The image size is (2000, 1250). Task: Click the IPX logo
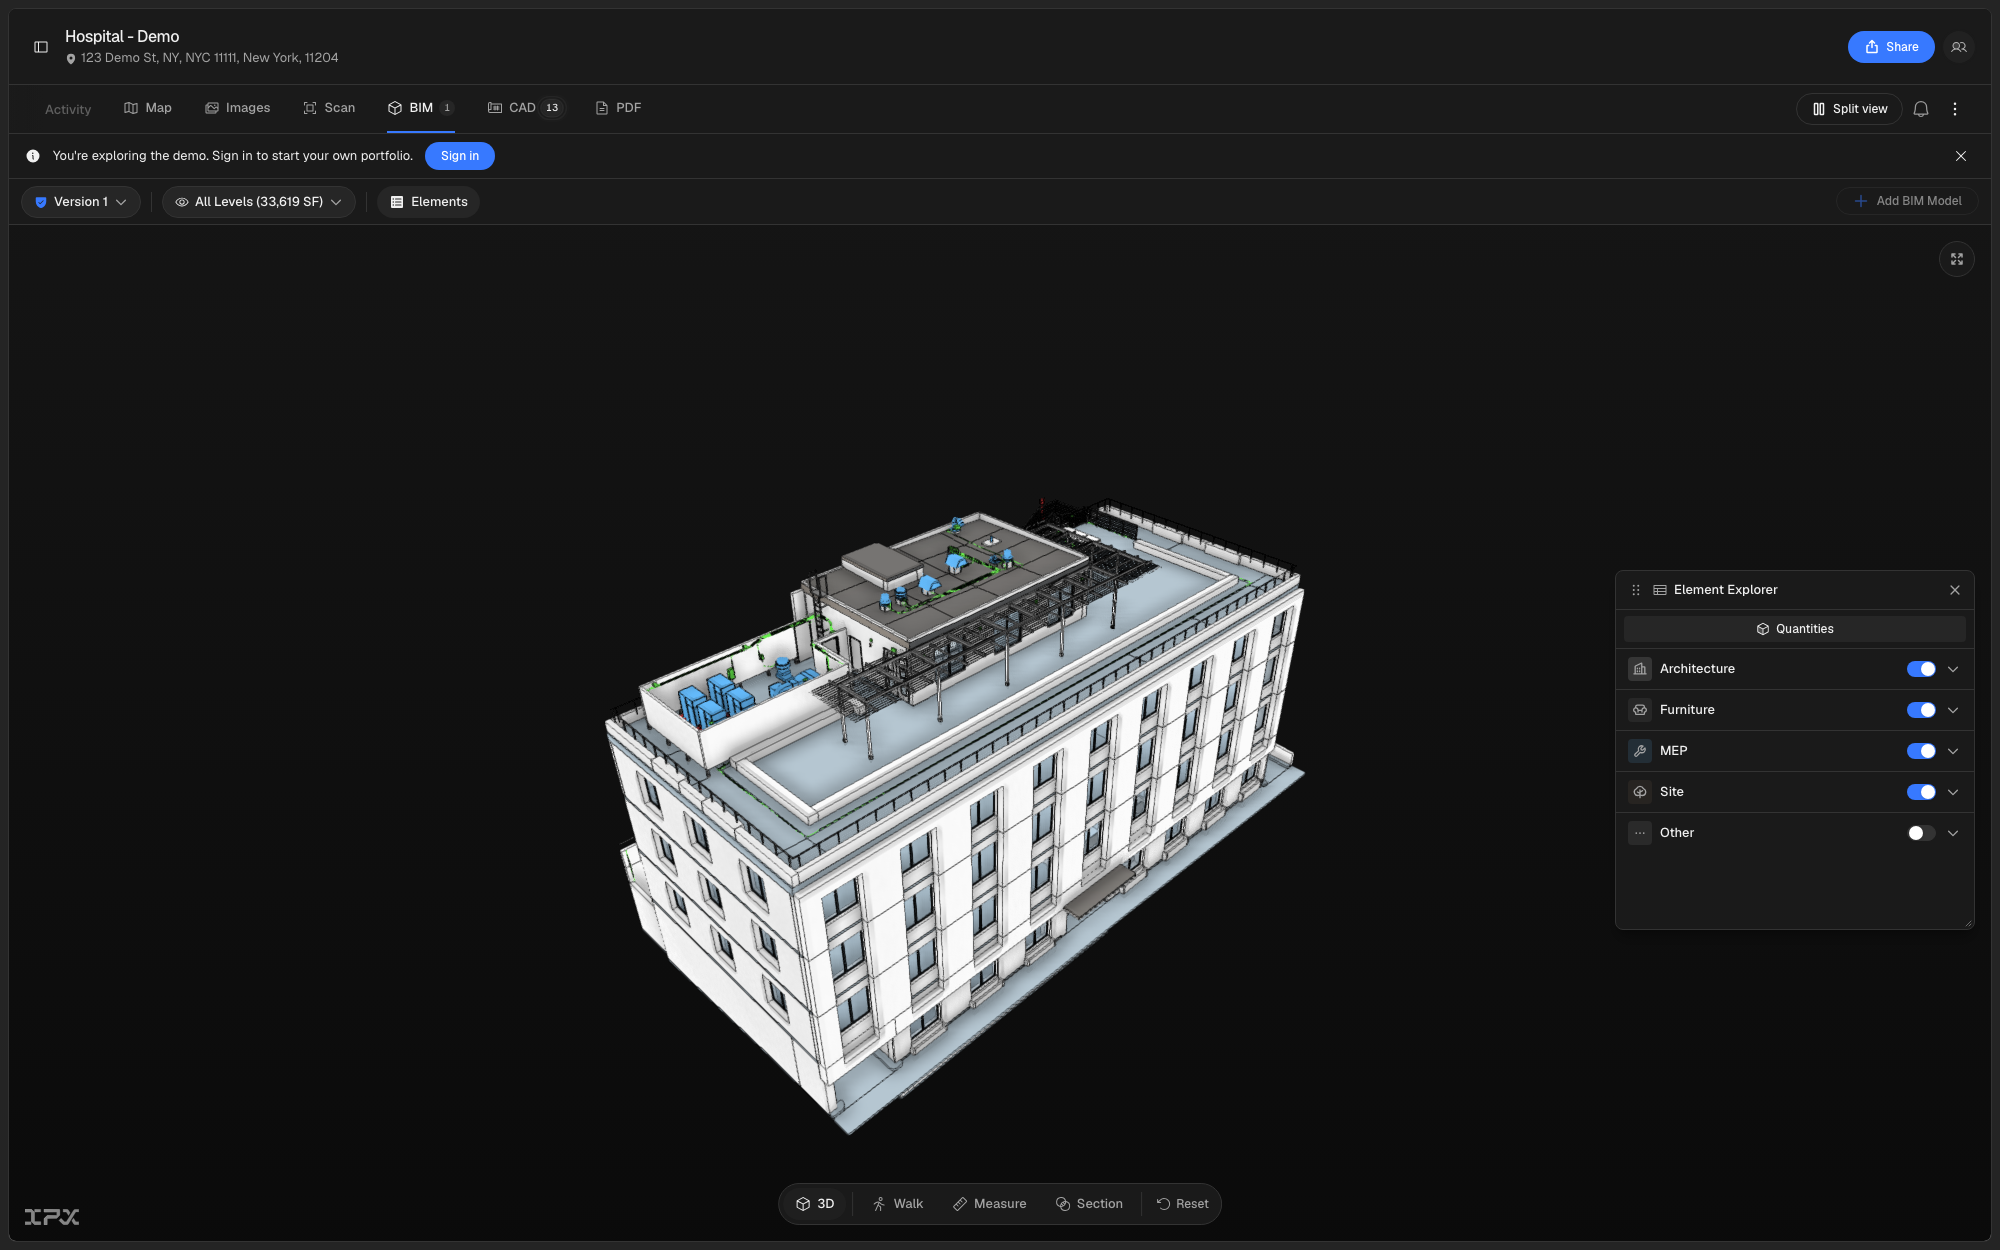52,1217
